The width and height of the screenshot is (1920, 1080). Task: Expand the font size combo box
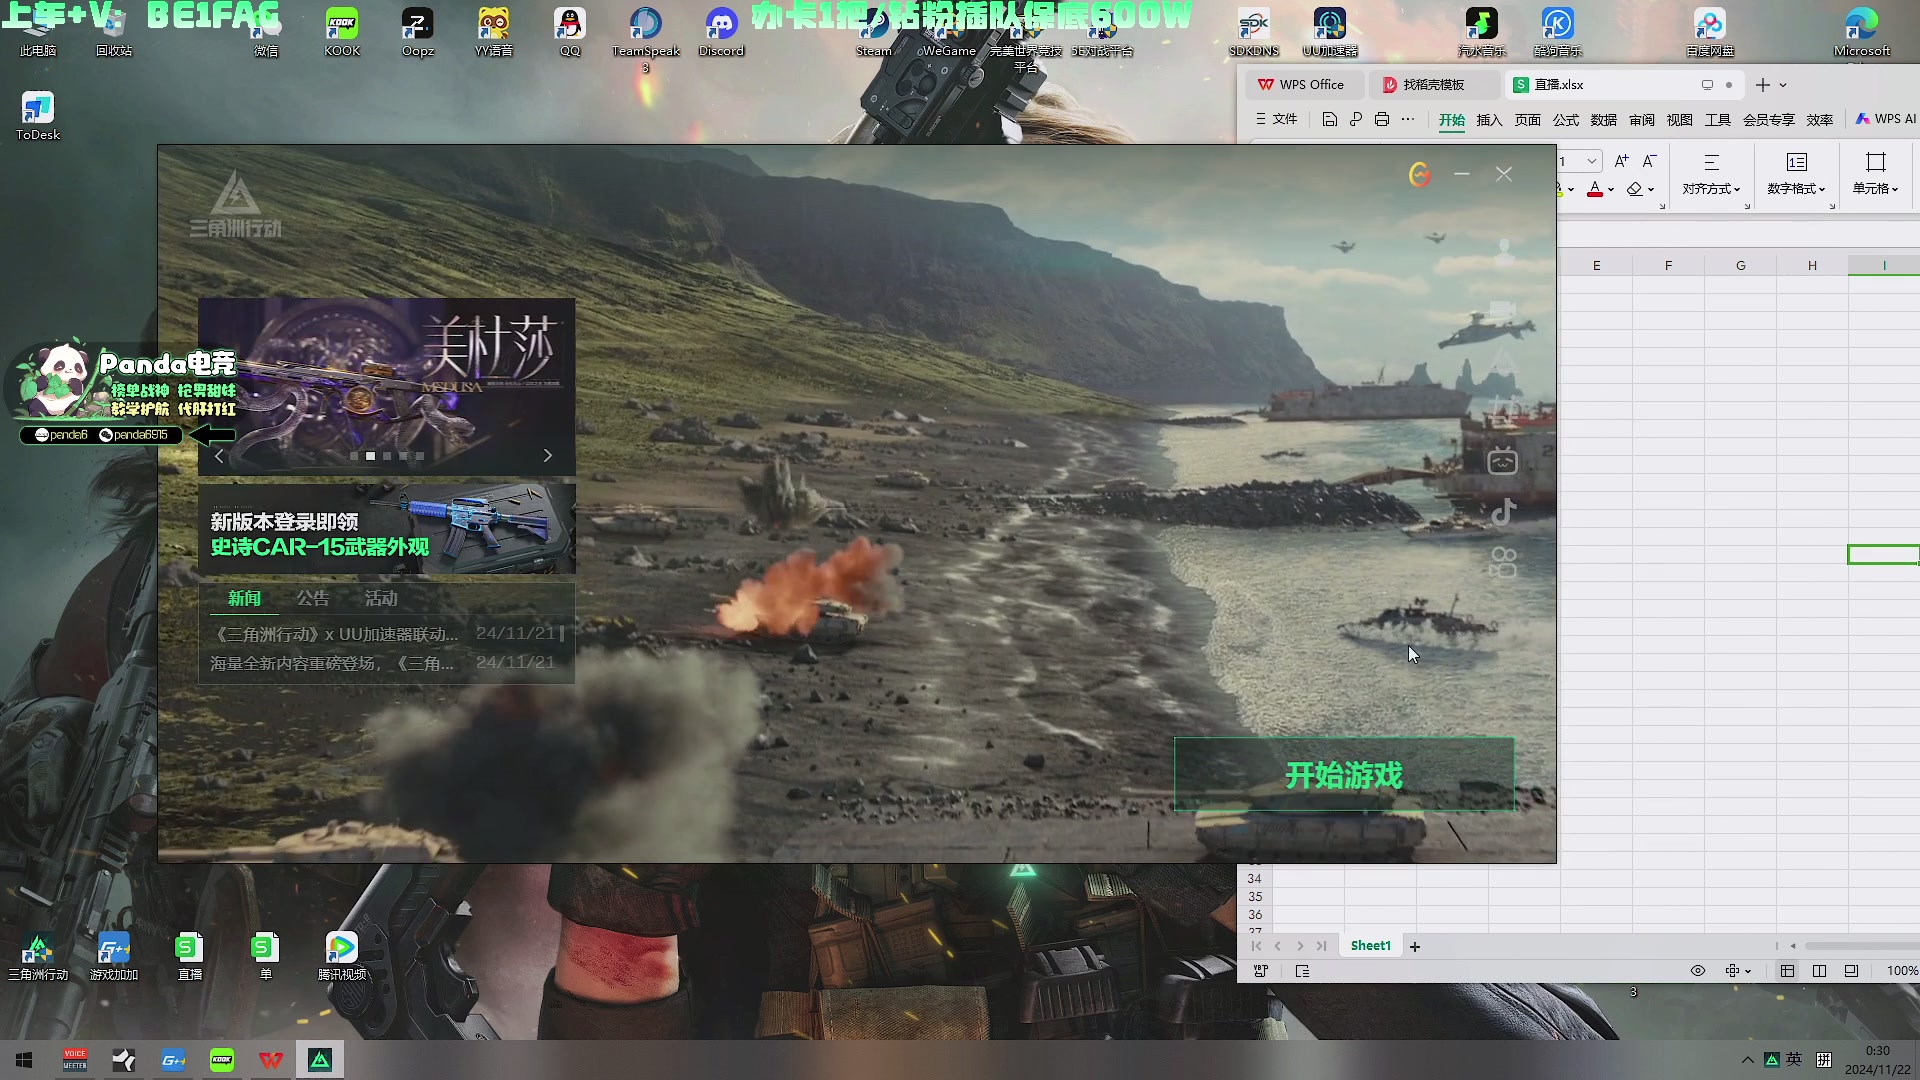pyautogui.click(x=1592, y=161)
